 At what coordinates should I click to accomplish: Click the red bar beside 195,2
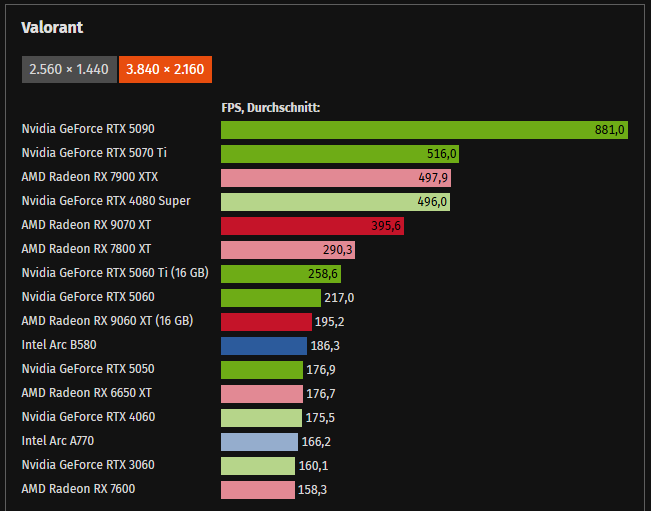pyautogui.click(x=266, y=322)
